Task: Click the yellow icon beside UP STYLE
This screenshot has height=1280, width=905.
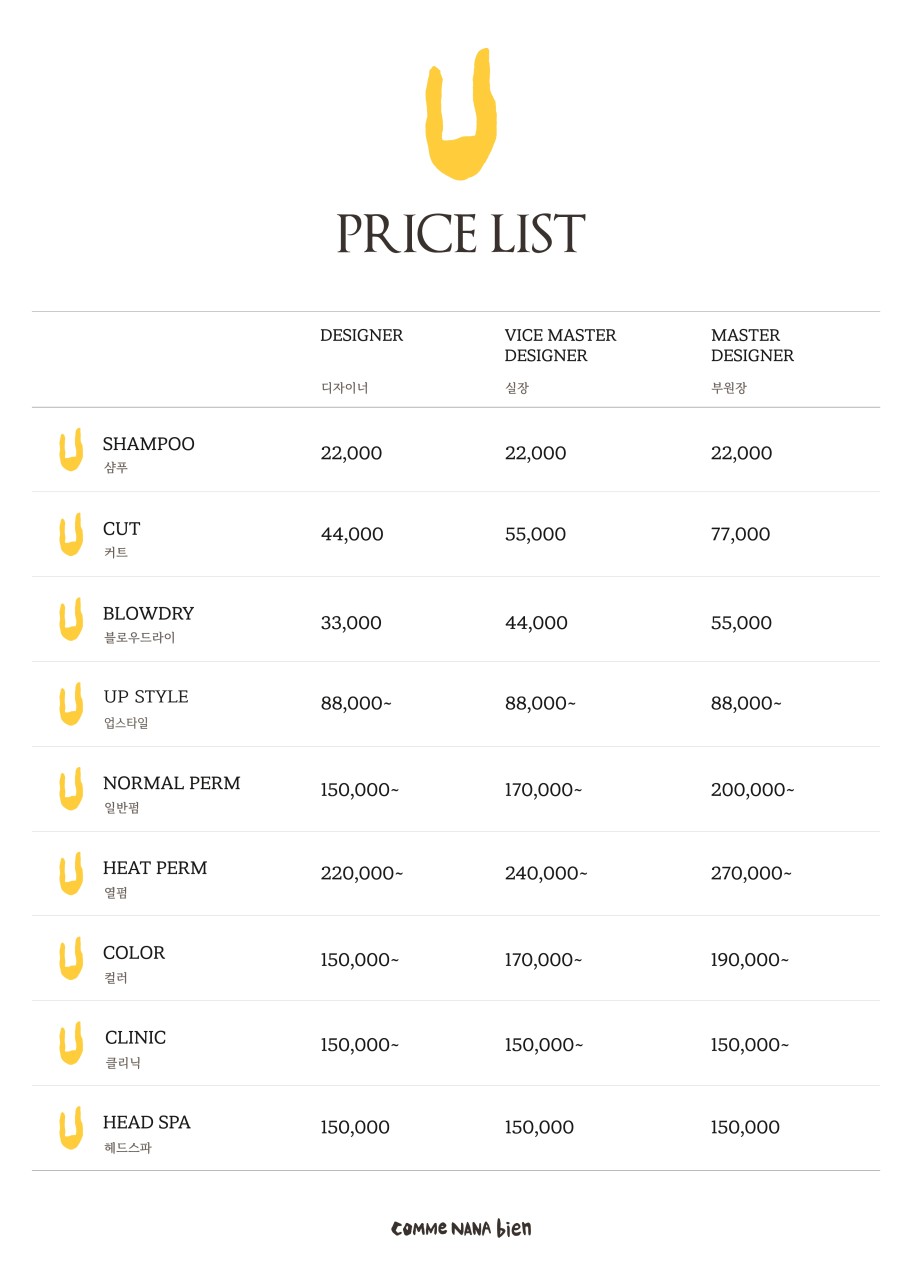Action: click(69, 704)
